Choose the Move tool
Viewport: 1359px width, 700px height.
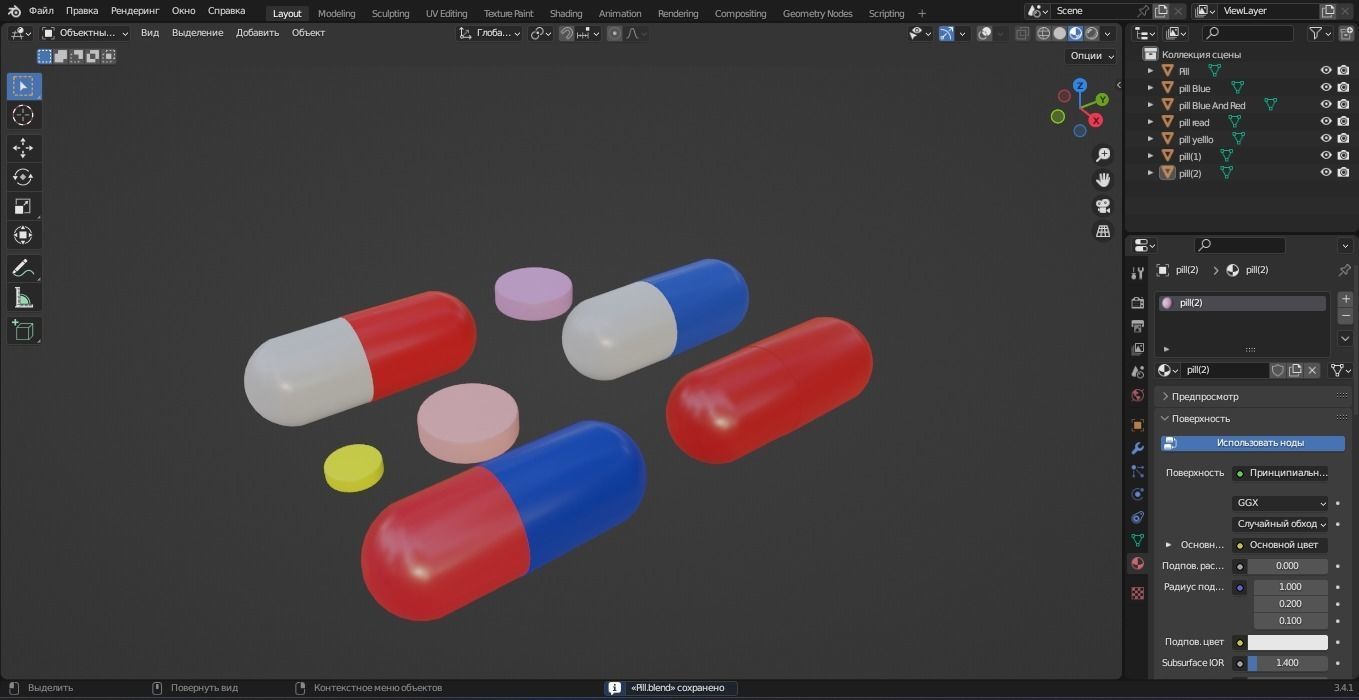pos(23,148)
